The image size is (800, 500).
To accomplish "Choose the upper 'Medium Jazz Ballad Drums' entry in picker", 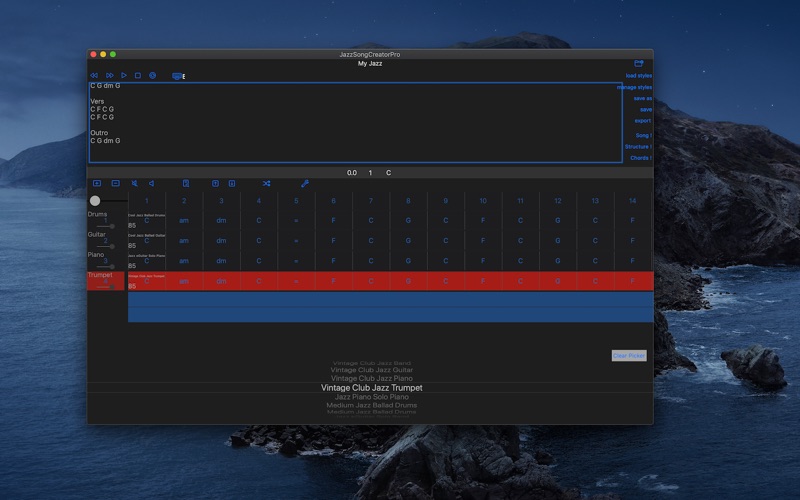I will (371, 405).
